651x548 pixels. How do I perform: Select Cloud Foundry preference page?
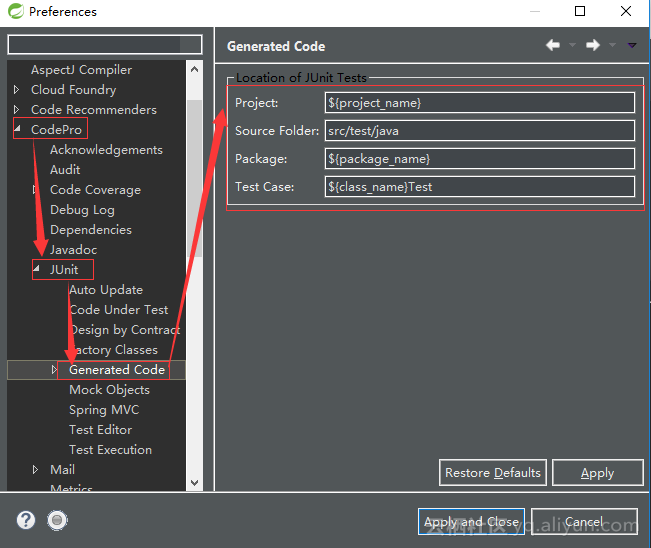click(73, 90)
